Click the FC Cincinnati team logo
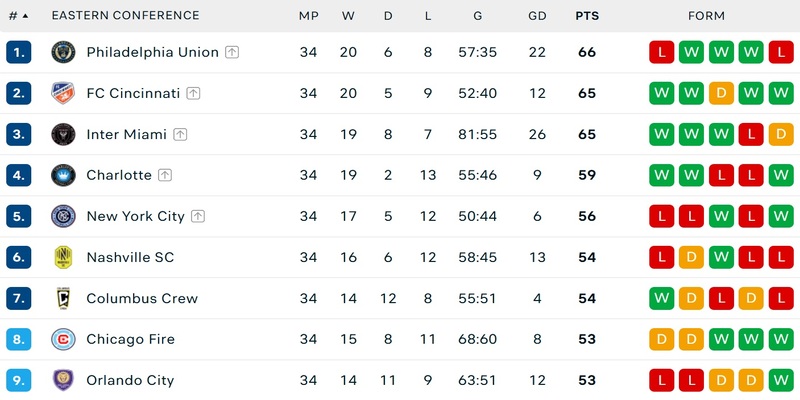Screen dimensions: 800x400 tap(64, 93)
